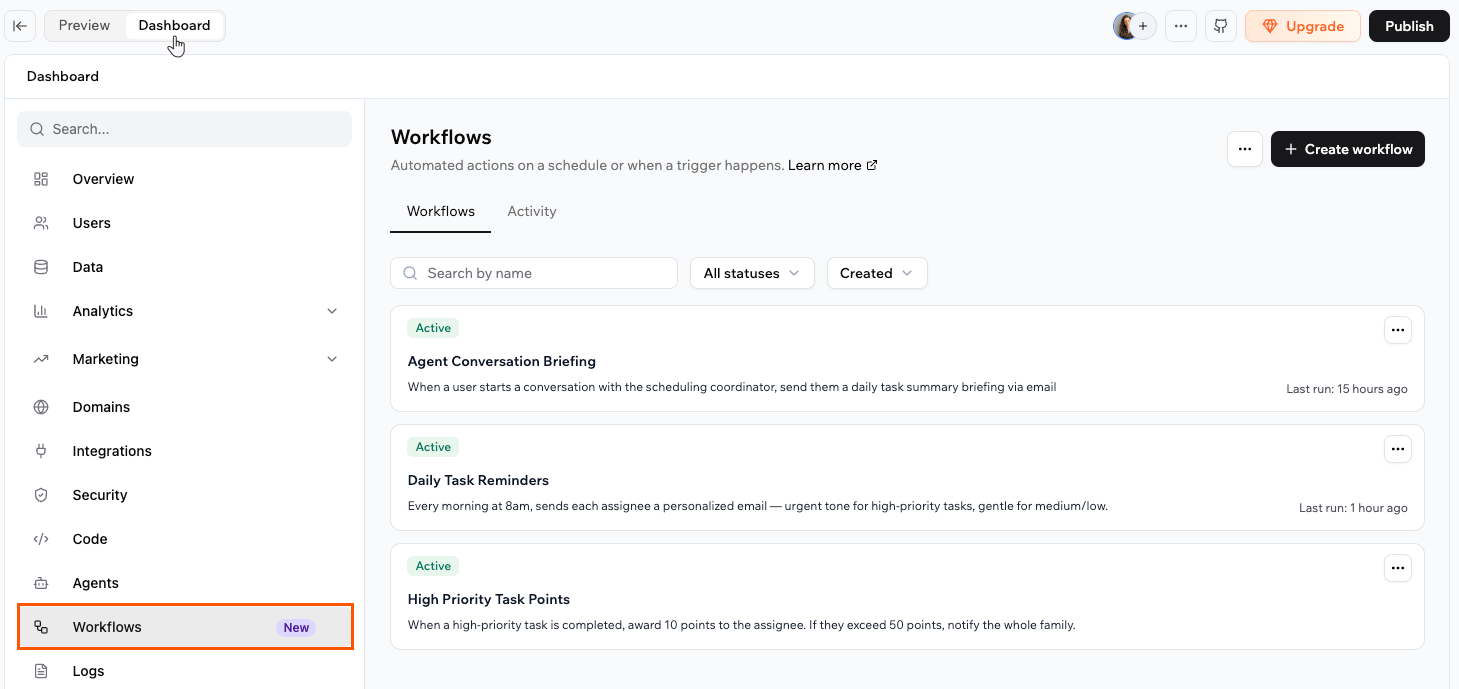Click the Logs document icon
The height and width of the screenshot is (689, 1459).
coord(41,671)
